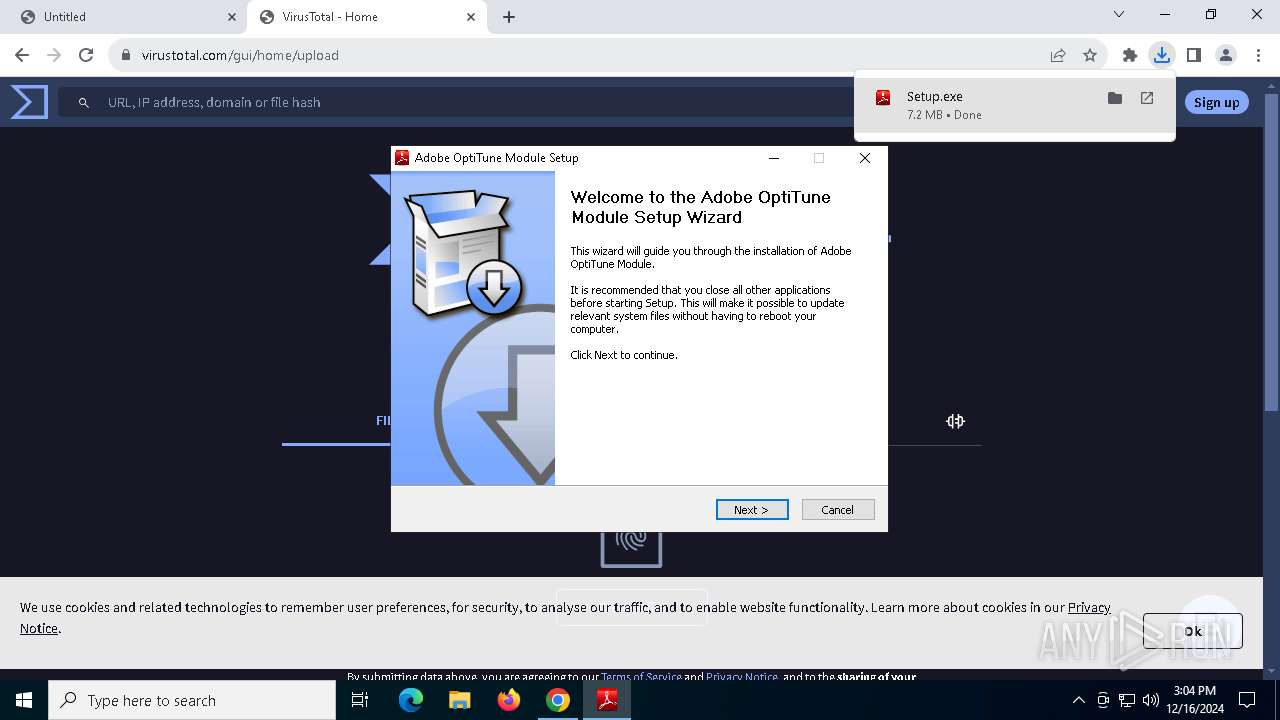This screenshot has width=1280, height=720.
Task: Open the Windows Start menu
Action: (x=24, y=700)
